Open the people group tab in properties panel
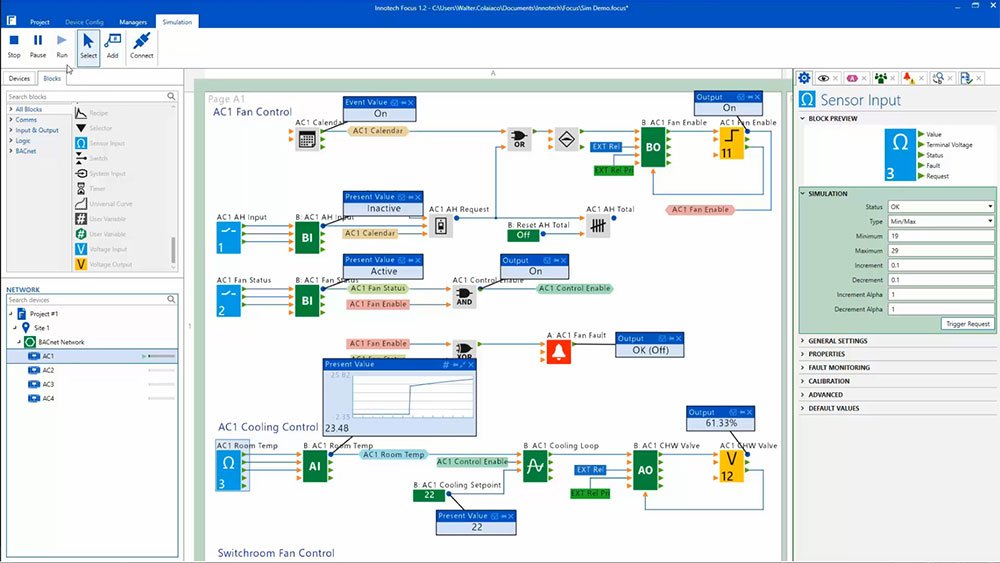Screen dimensions: 1000x563 click(881, 78)
